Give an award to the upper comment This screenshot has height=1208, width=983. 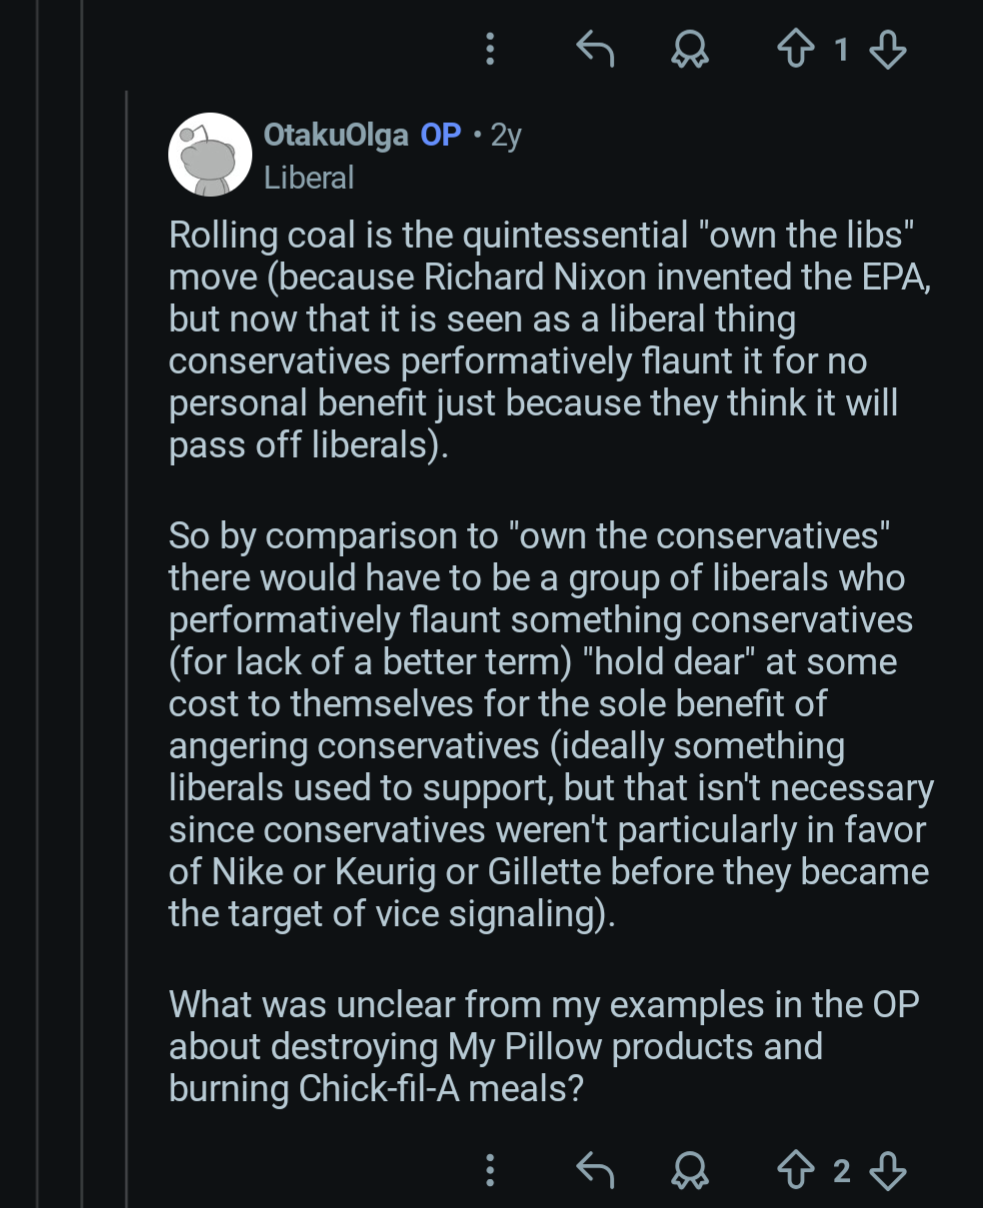click(x=689, y=48)
